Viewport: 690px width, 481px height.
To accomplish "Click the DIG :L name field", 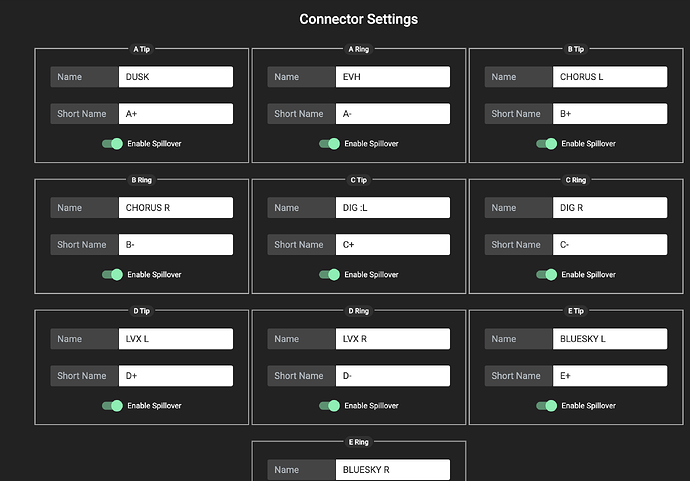I will (x=392, y=208).
